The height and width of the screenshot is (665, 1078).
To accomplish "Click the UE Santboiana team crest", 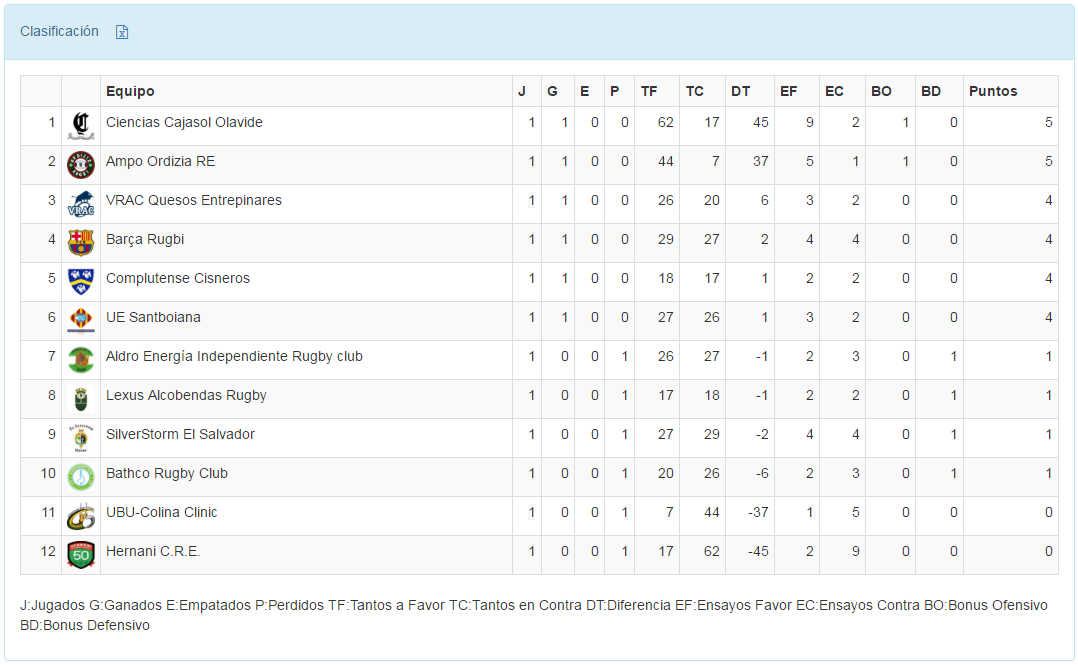I will [x=80, y=320].
